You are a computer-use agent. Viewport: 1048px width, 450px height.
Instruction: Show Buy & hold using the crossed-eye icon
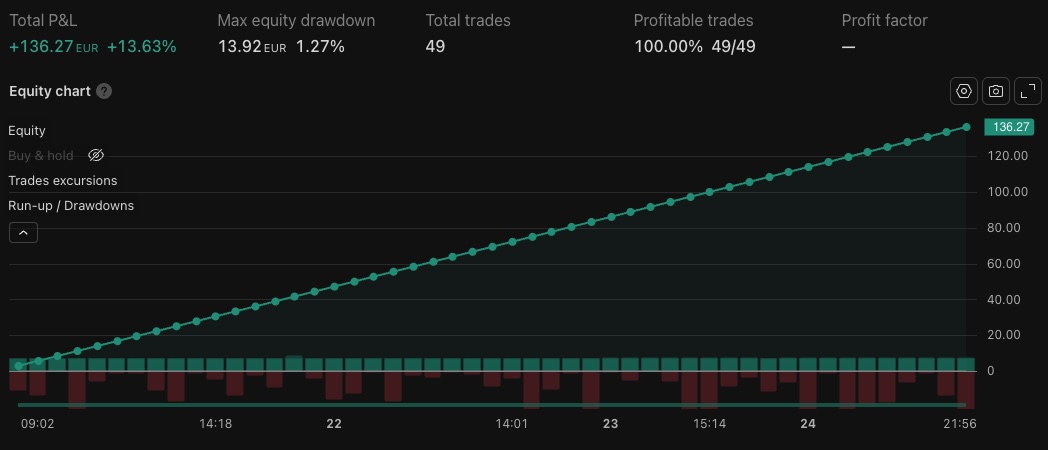[x=96, y=155]
